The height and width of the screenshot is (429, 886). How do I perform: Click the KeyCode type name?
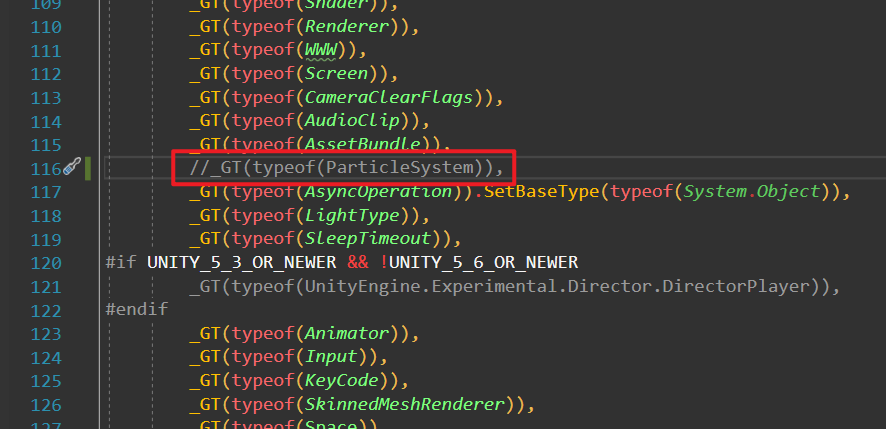click(342, 380)
